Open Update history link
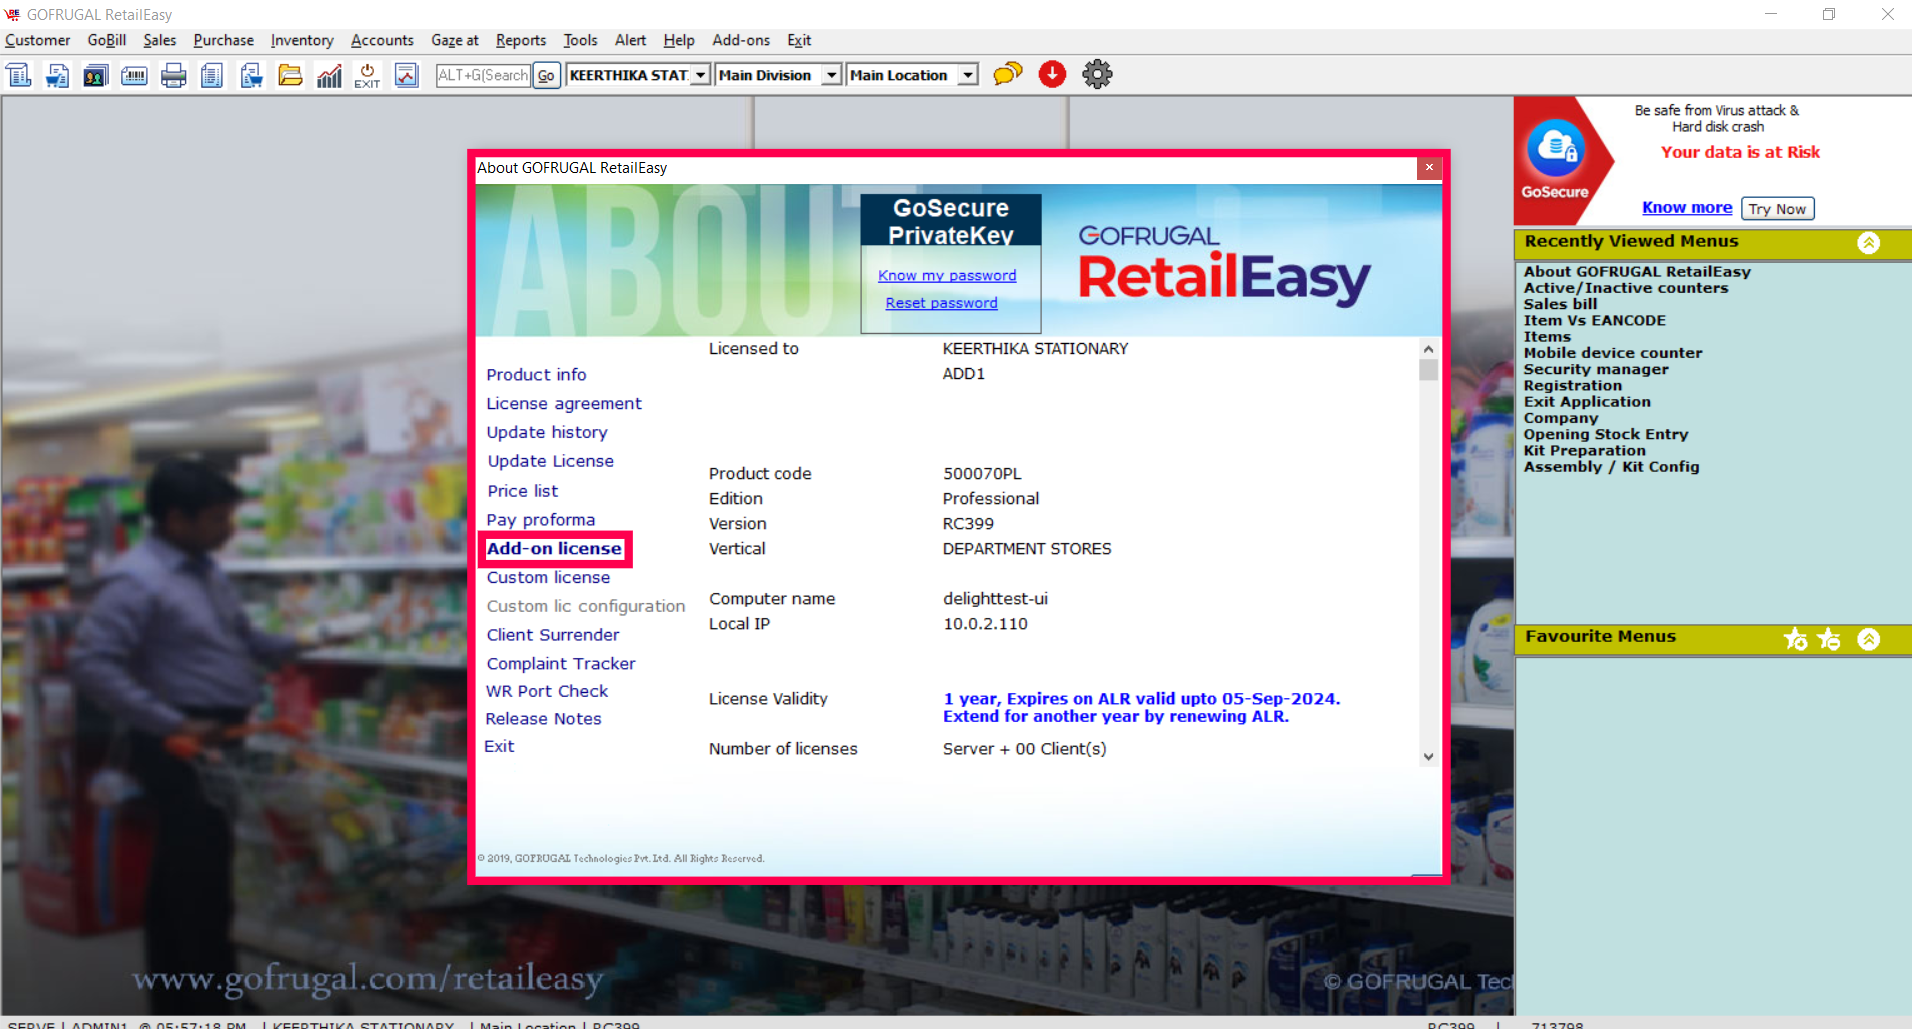 click(x=547, y=432)
